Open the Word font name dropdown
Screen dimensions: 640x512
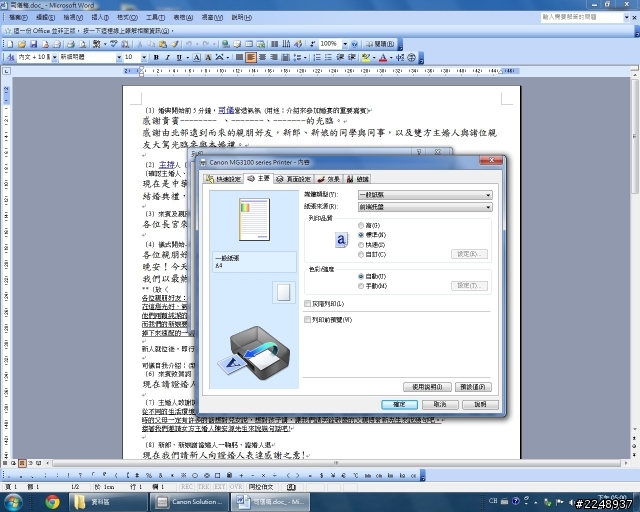point(119,58)
